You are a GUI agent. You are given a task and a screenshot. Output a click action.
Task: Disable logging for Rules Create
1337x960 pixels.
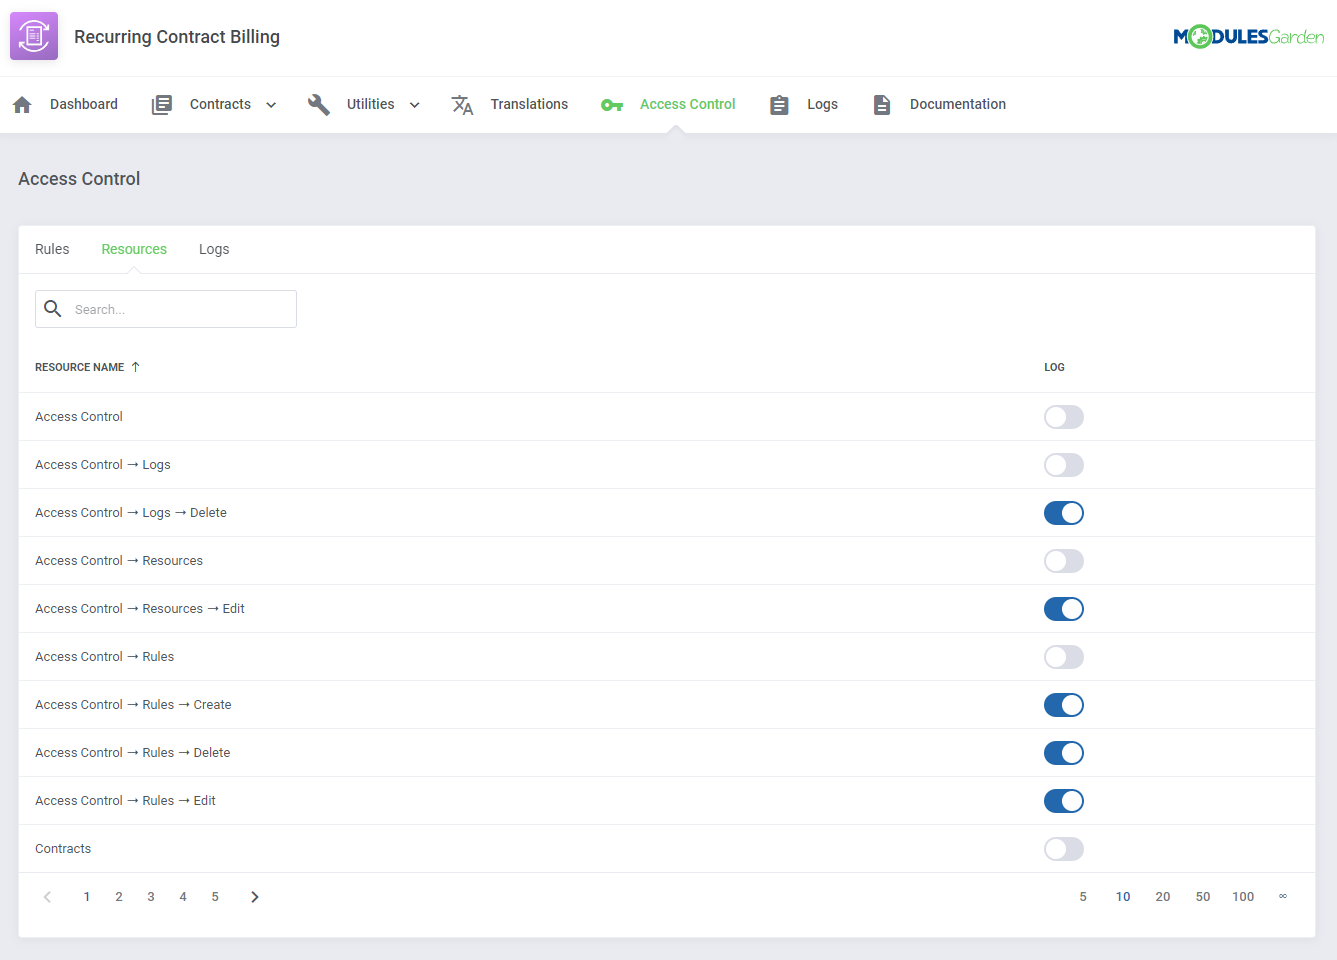coord(1063,705)
